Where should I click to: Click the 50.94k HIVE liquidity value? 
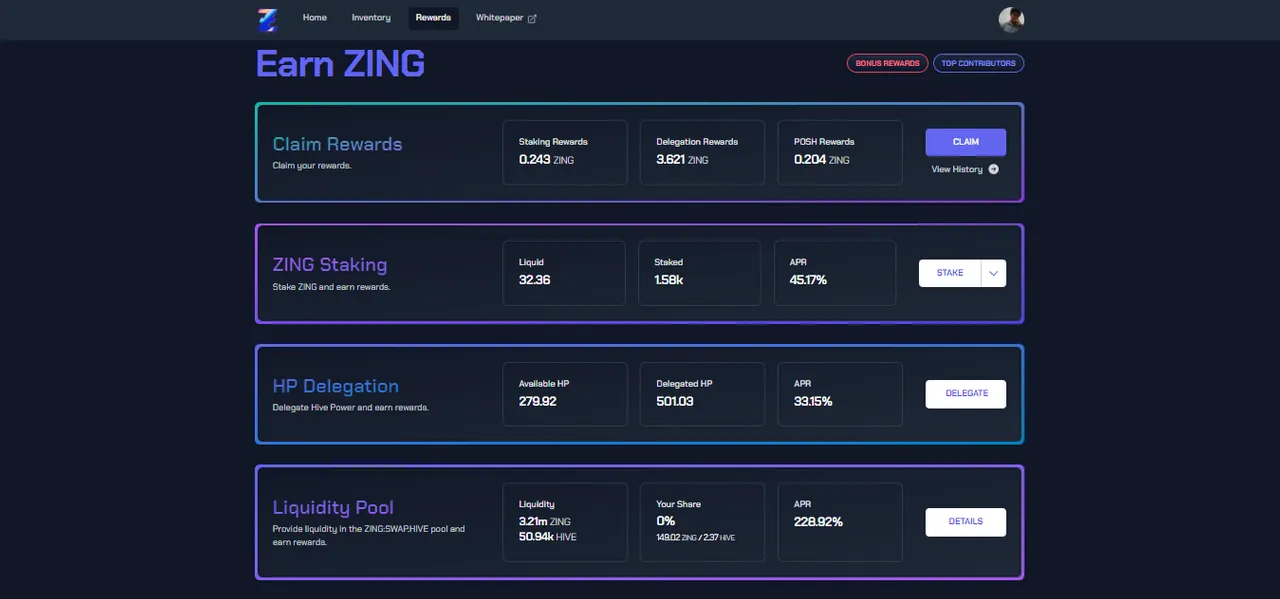pos(547,537)
